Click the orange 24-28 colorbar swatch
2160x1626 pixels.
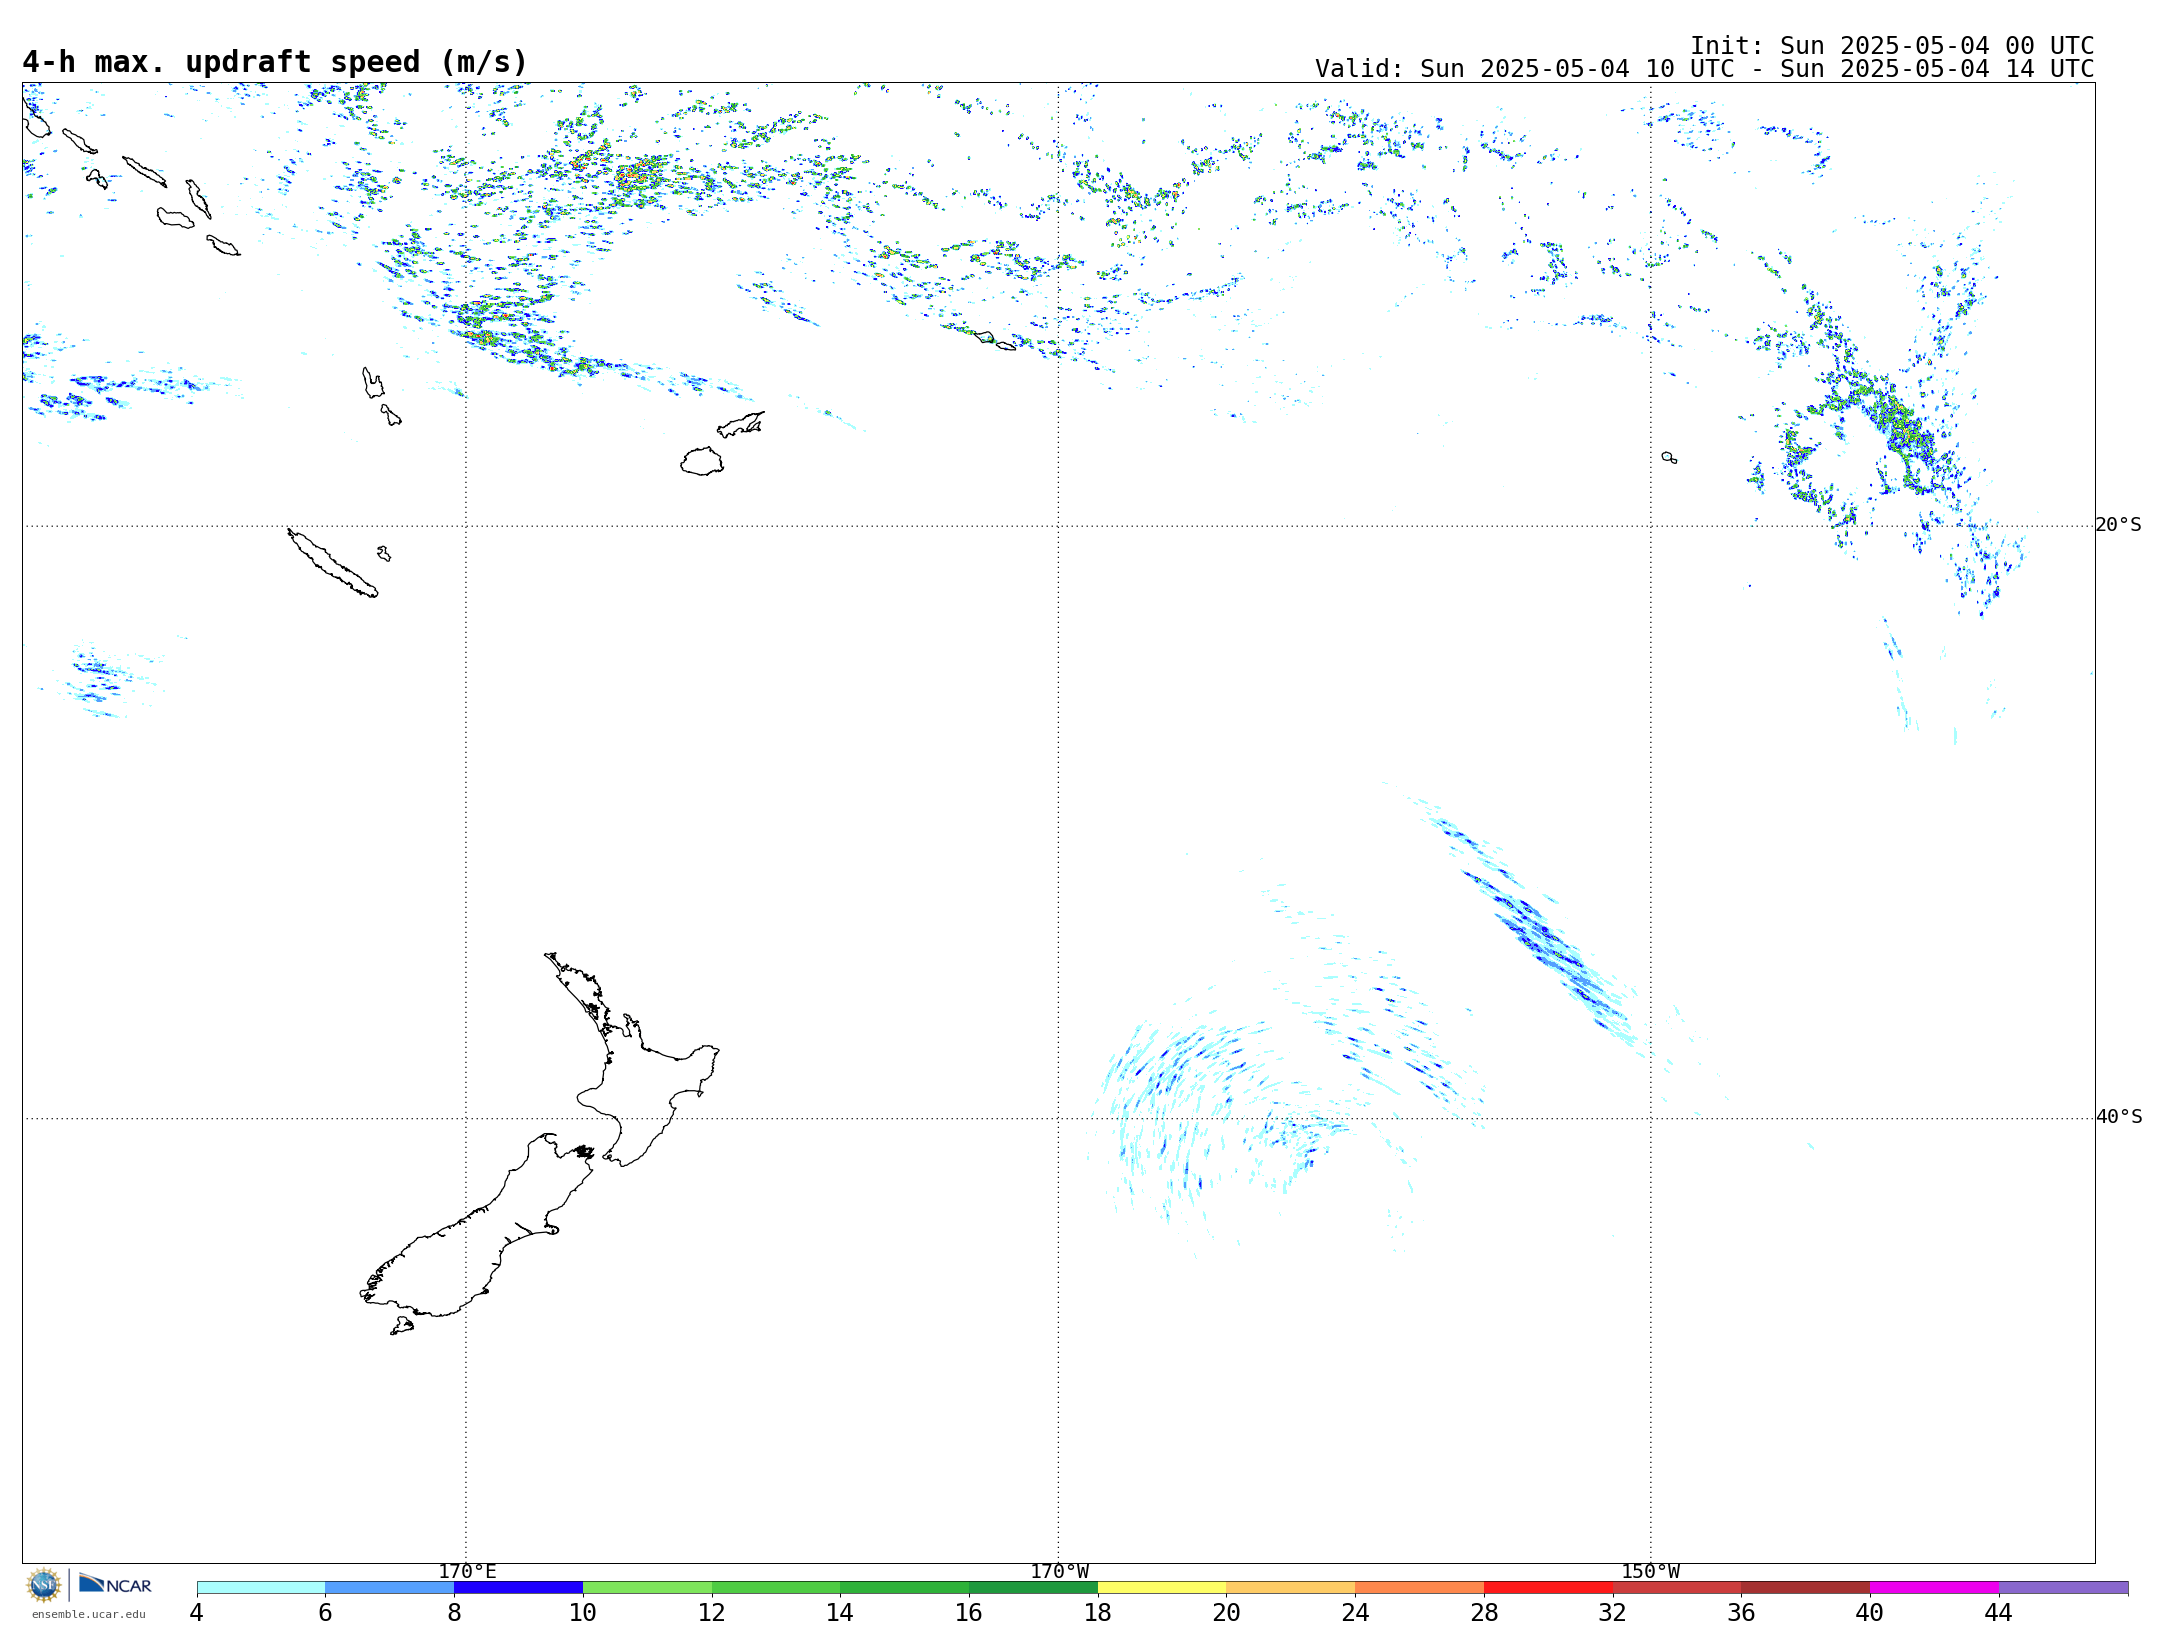1420,1588
